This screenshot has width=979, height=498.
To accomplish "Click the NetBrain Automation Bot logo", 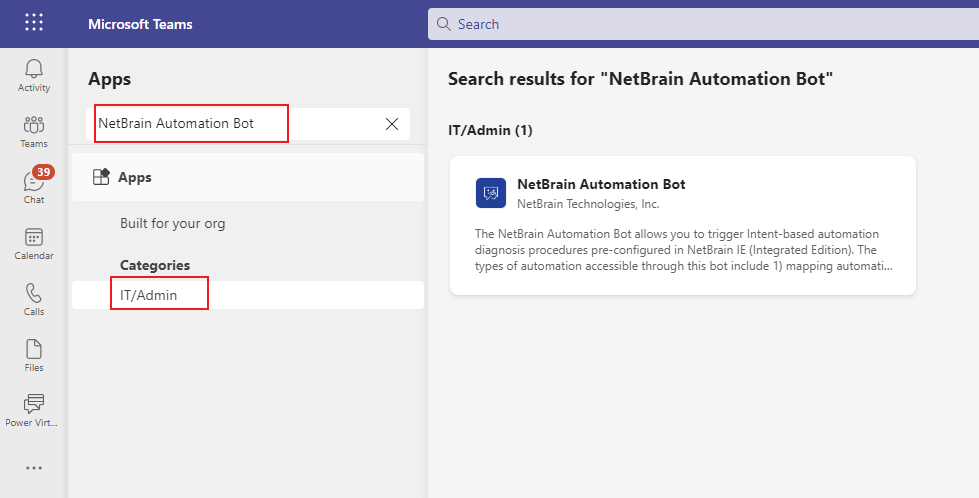I will tap(491, 192).
